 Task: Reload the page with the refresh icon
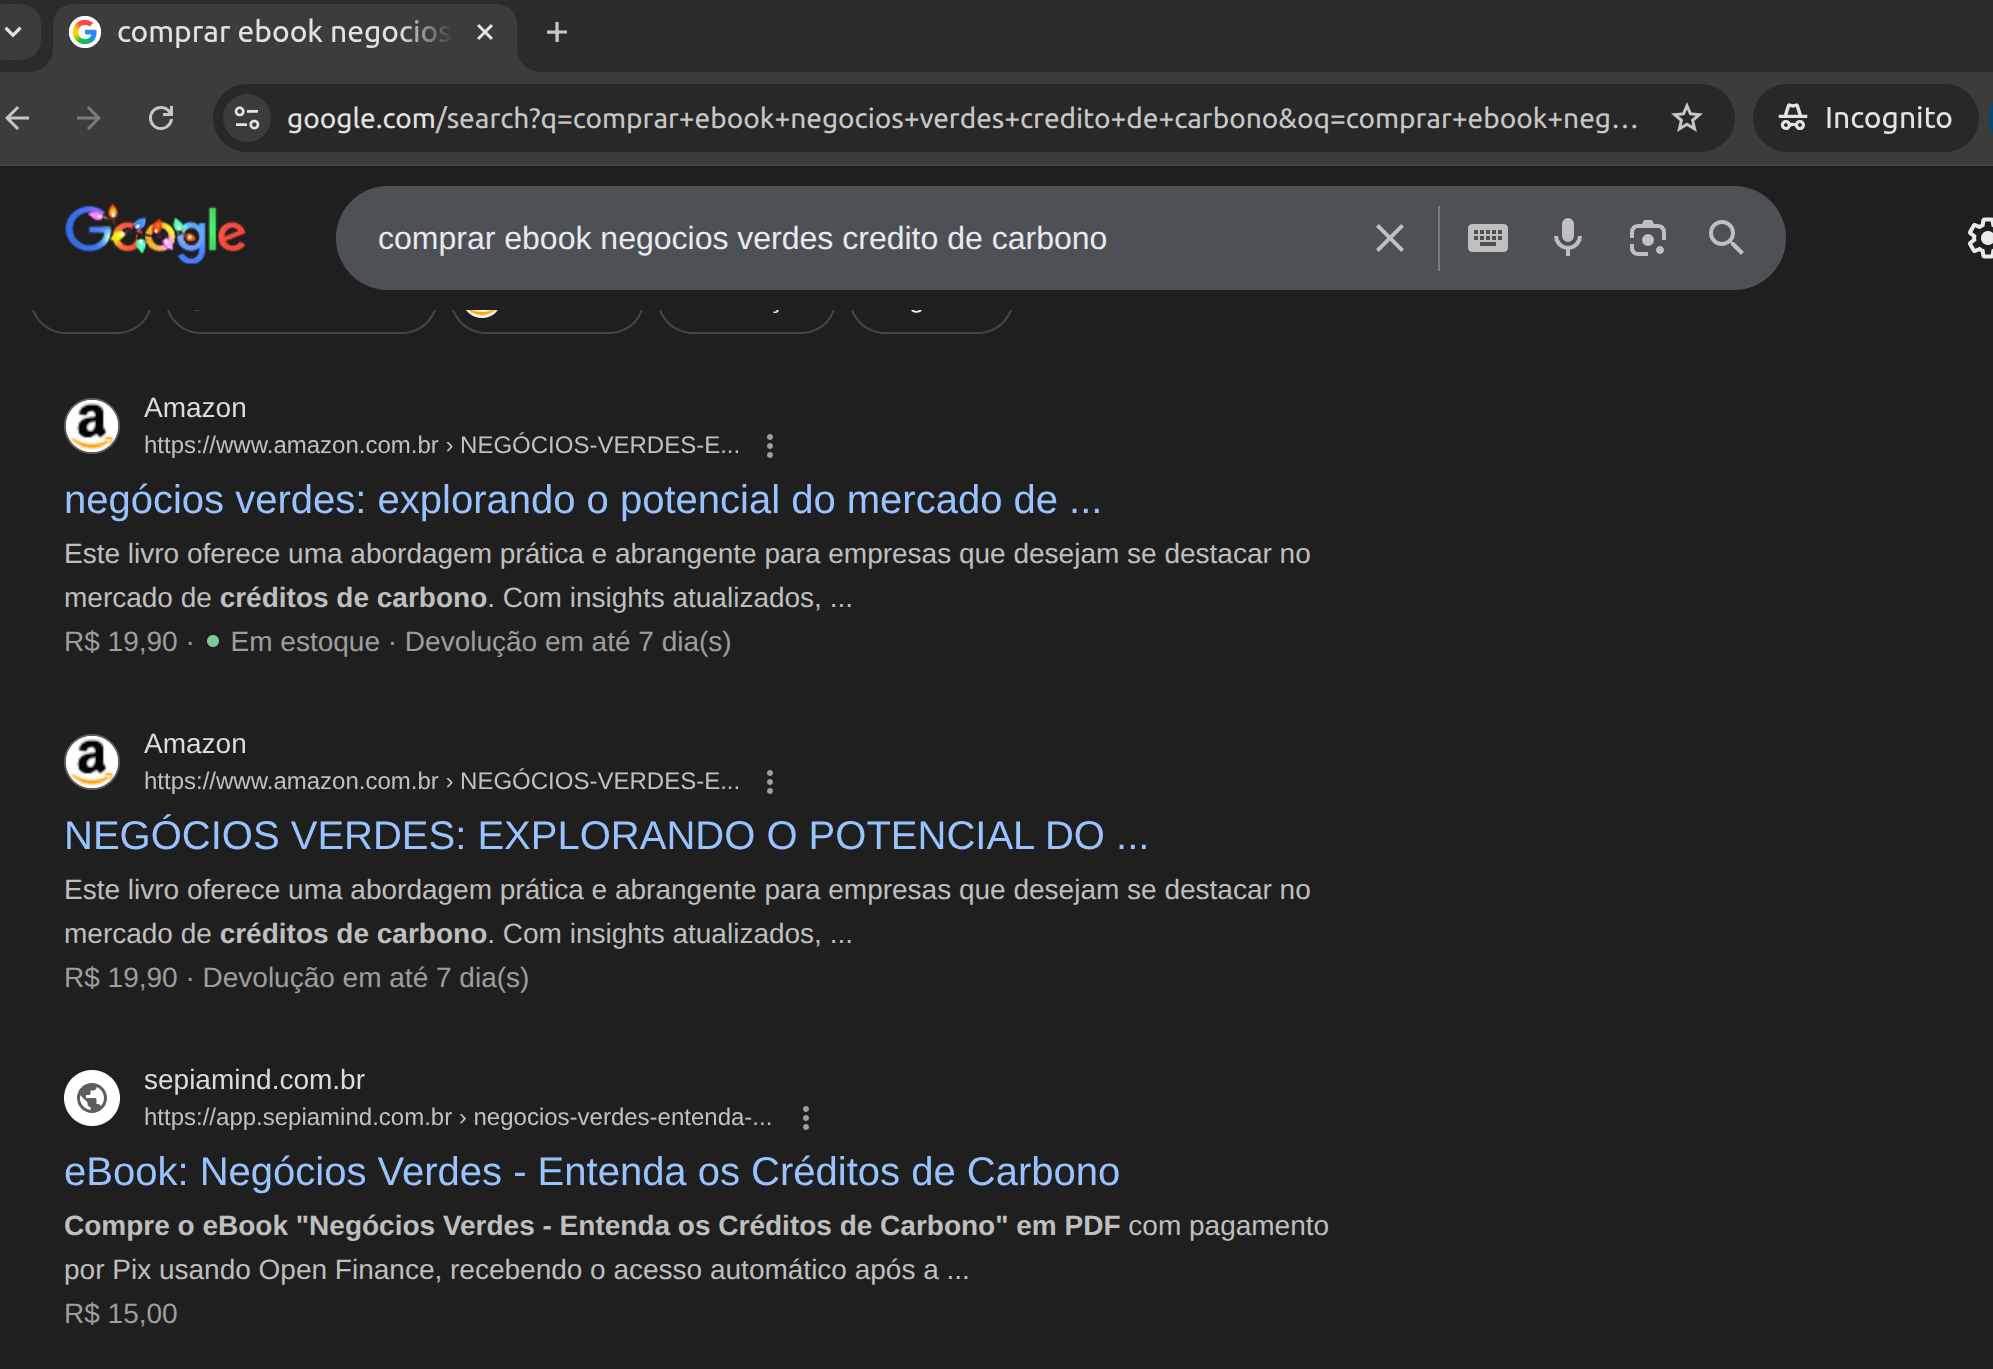pos(163,117)
